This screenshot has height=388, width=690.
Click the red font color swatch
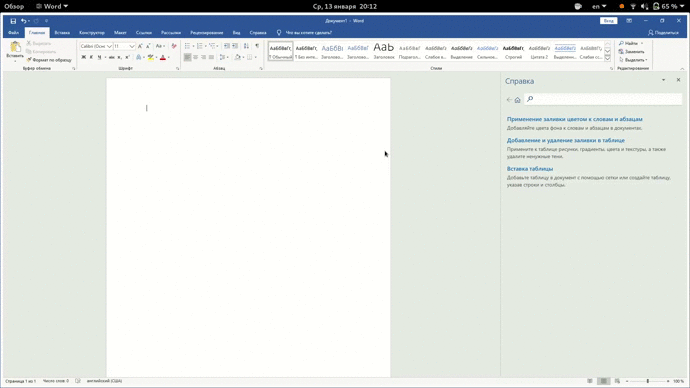click(x=162, y=58)
